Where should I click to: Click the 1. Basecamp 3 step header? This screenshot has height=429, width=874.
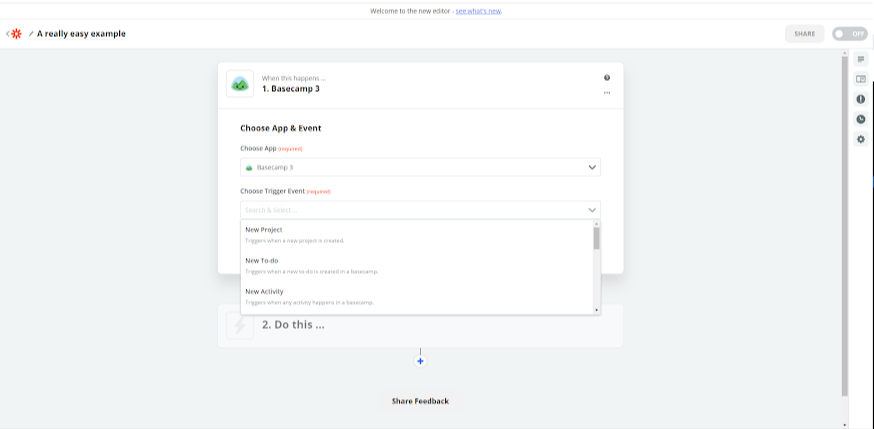coord(420,84)
